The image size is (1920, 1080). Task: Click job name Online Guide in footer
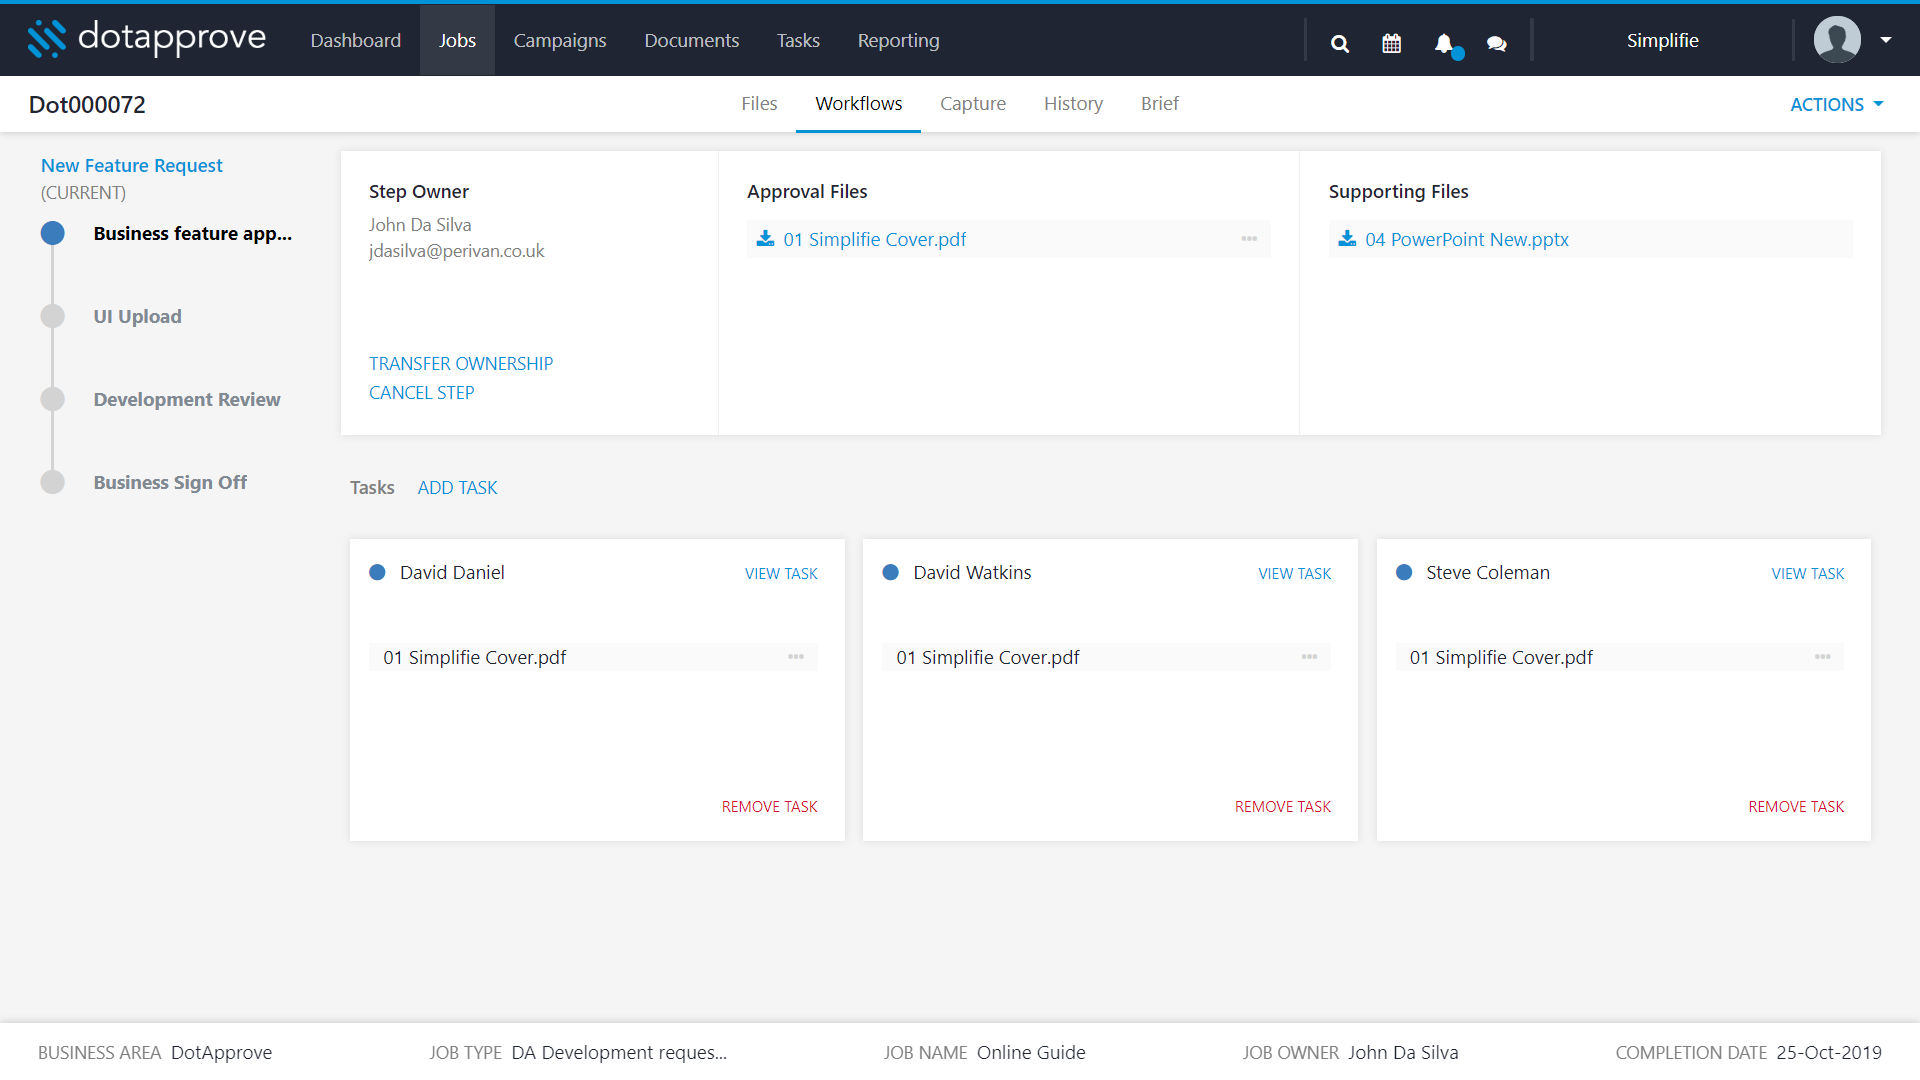tap(1031, 1053)
